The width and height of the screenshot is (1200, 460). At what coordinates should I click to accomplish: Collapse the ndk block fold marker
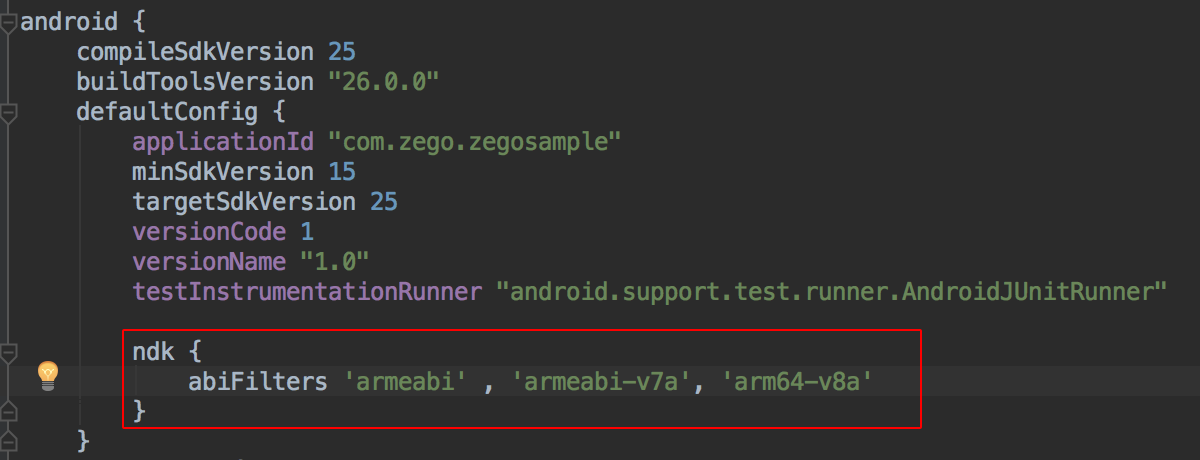tap(8, 353)
